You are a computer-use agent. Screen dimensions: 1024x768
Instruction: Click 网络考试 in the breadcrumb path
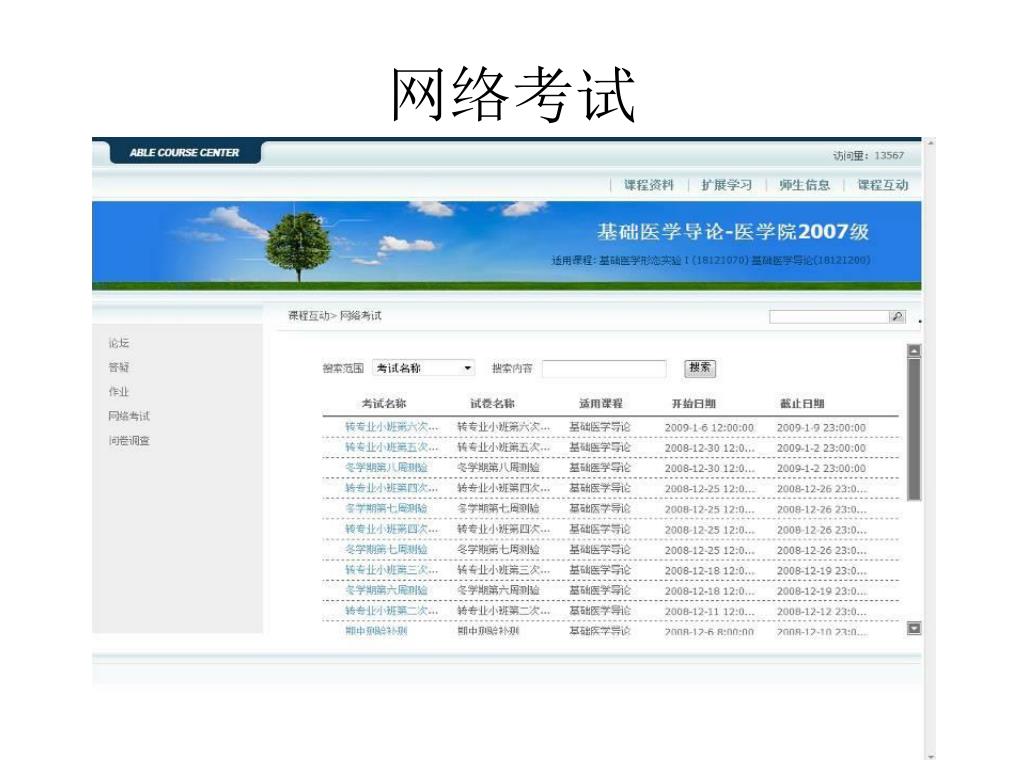(x=360, y=316)
